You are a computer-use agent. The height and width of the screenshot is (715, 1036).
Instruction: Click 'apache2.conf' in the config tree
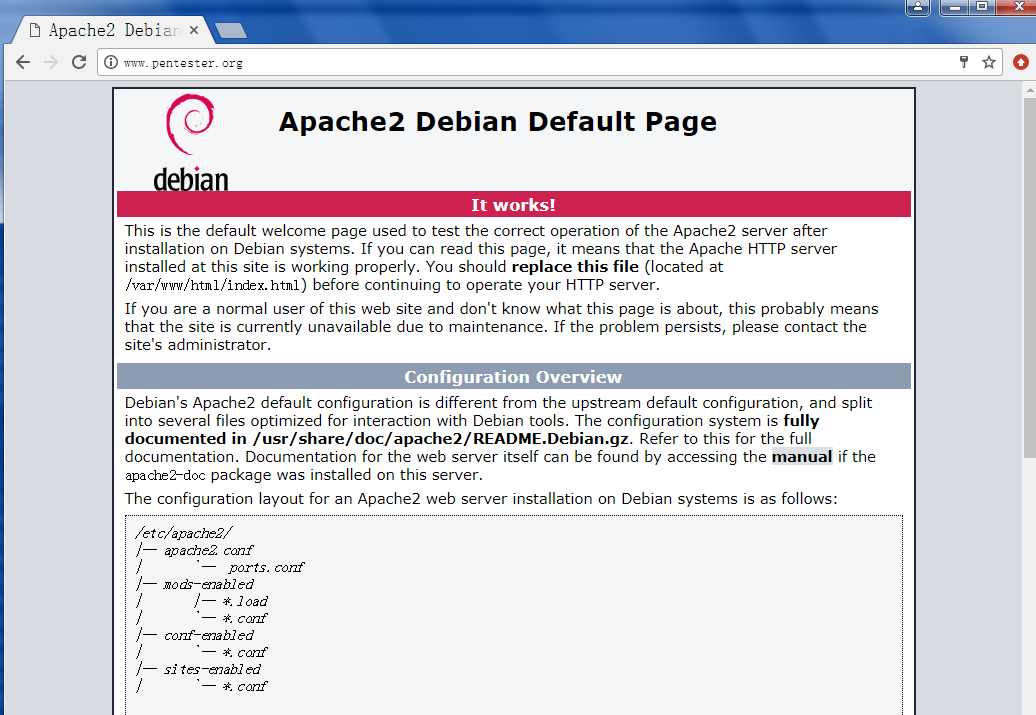tap(208, 550)
